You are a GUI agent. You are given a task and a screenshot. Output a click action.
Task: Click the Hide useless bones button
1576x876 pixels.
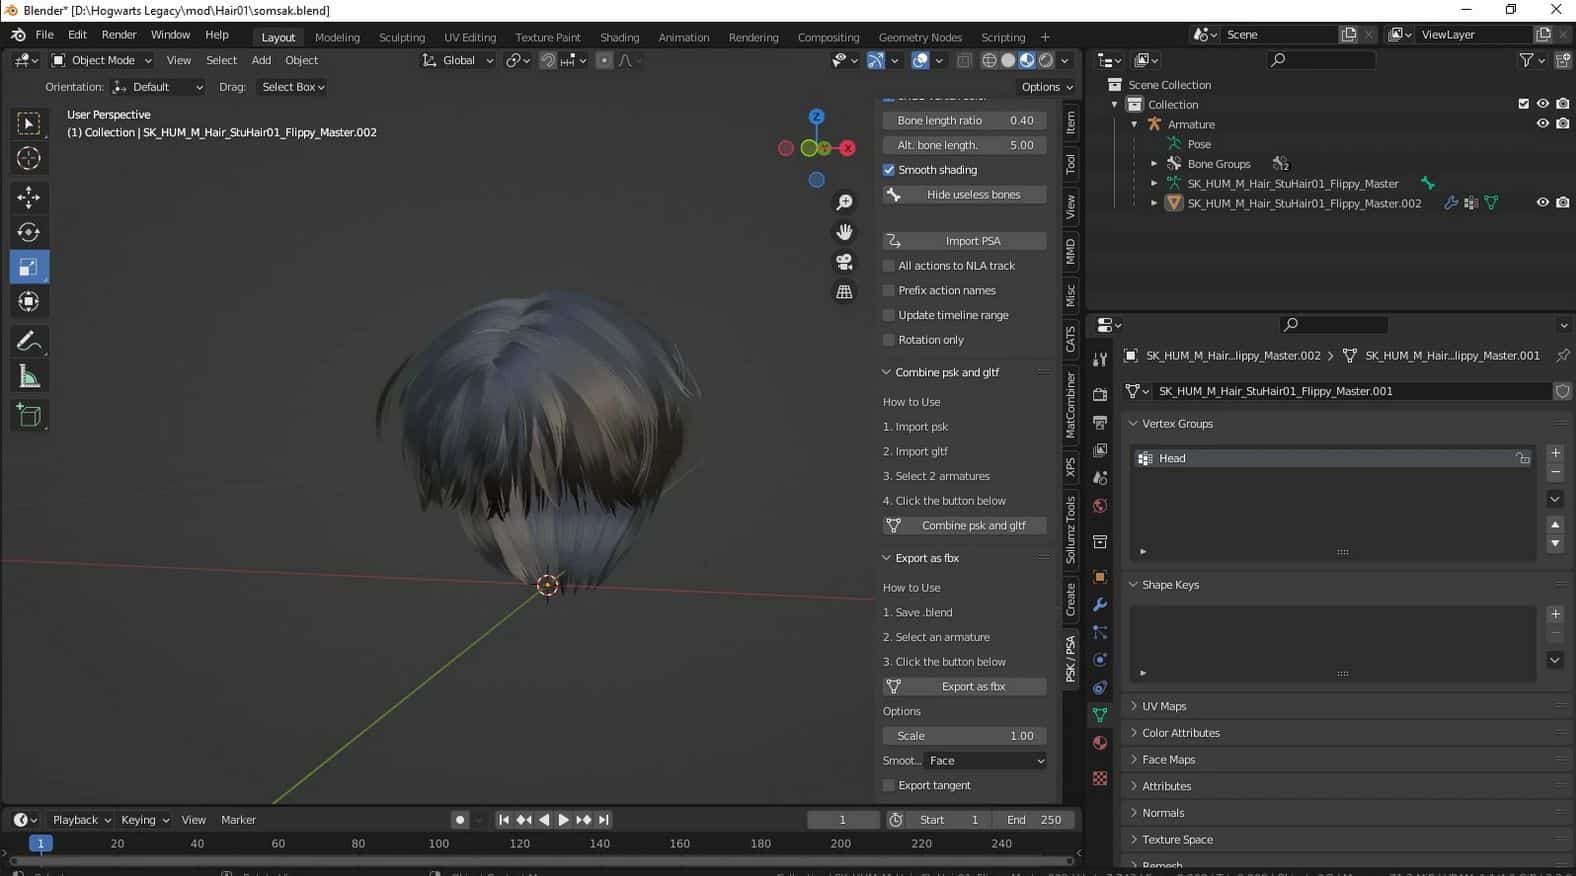pyautogui.click(x=965, y=195)
